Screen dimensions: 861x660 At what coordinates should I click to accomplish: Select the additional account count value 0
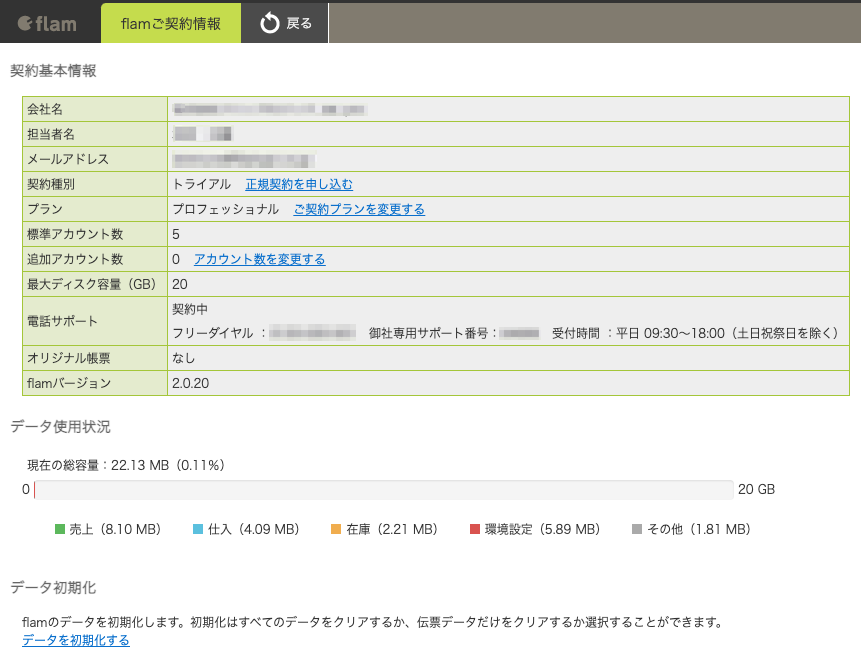pyautogui.click(x=176, y=259)
